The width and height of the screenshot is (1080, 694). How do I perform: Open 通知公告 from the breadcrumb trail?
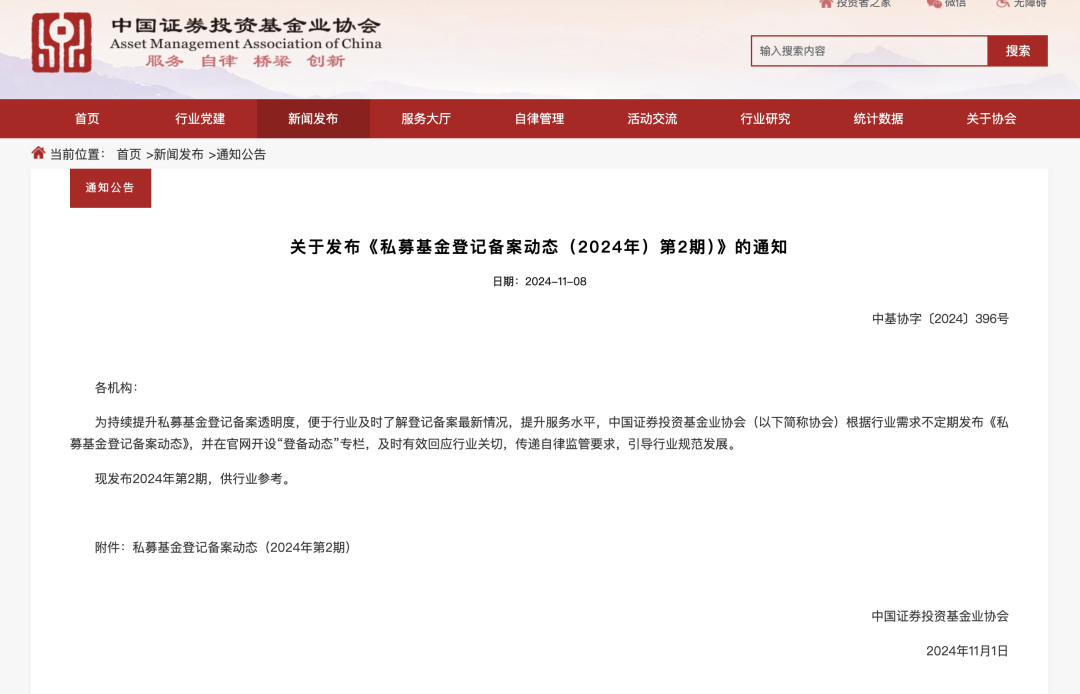[241, 154]
